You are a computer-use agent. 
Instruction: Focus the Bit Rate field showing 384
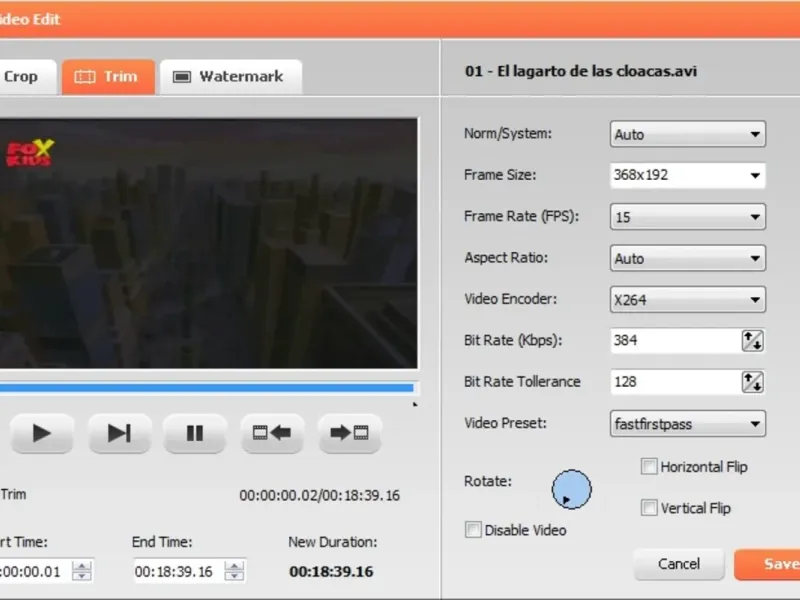pos(676,341)
